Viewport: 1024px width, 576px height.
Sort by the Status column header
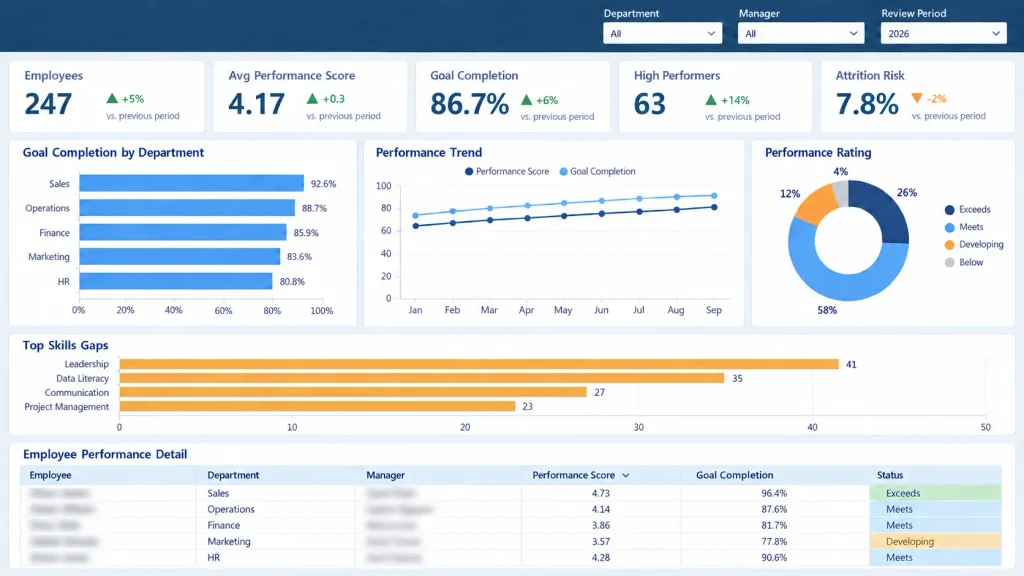(x=890, y=475)
